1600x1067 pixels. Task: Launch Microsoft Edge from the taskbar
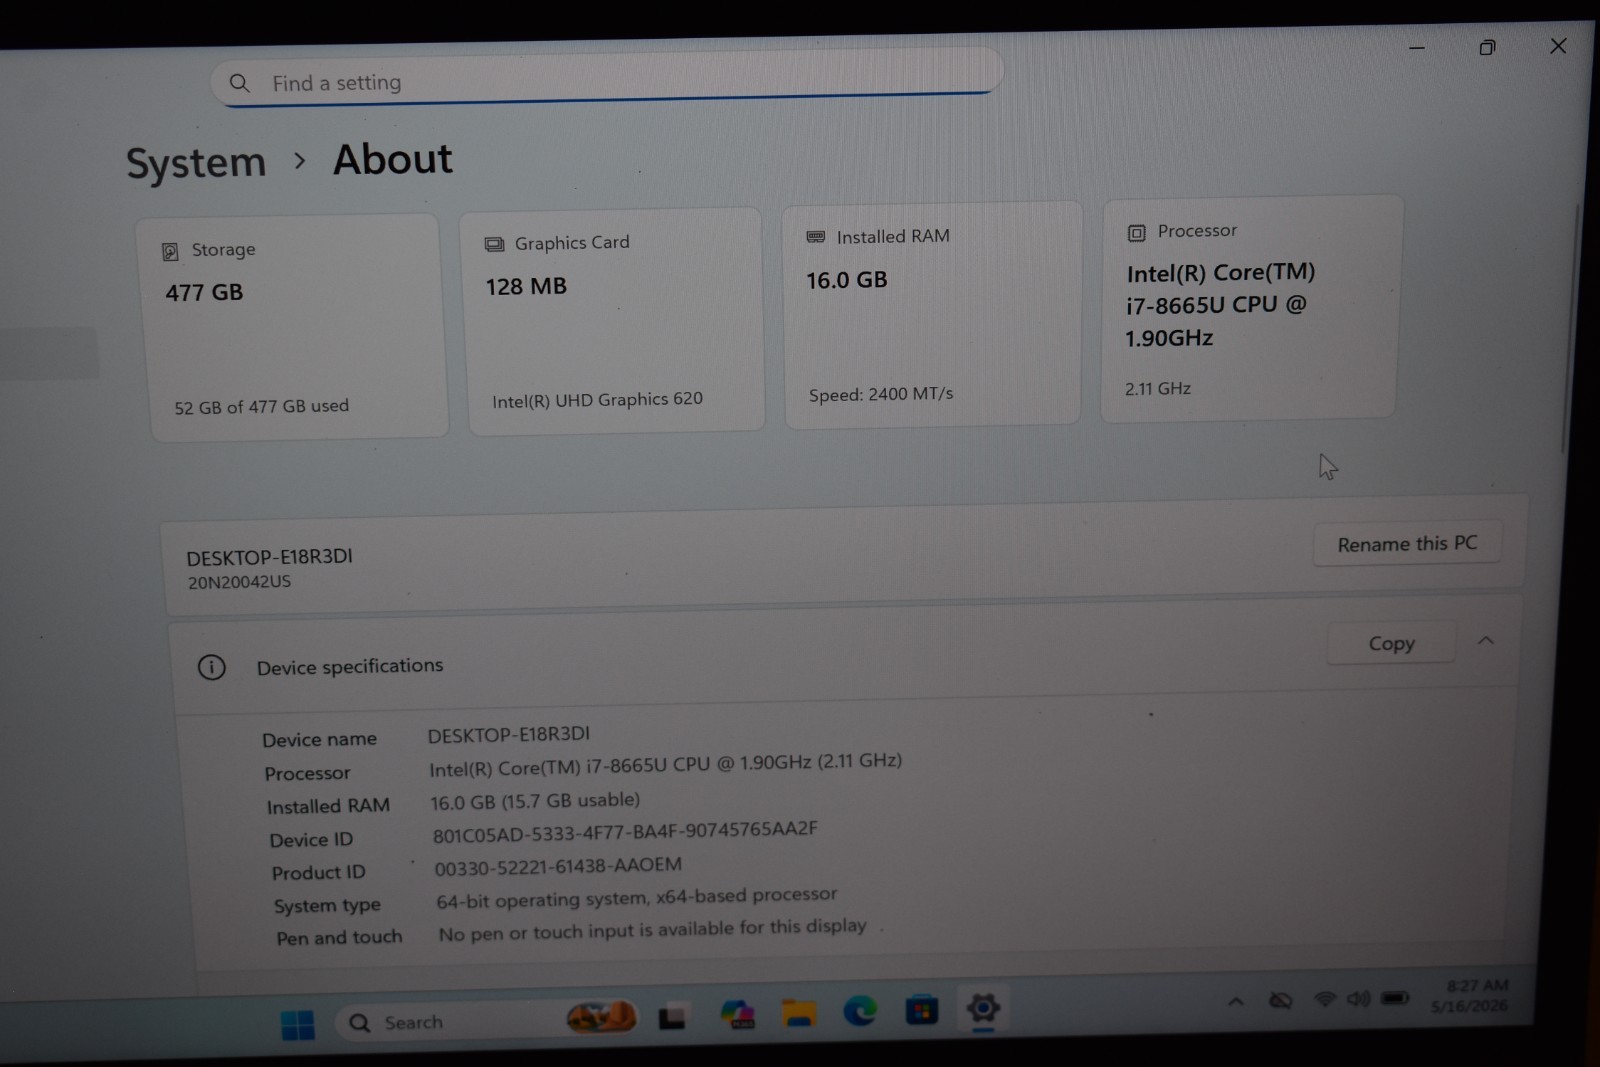point(860,1011)
